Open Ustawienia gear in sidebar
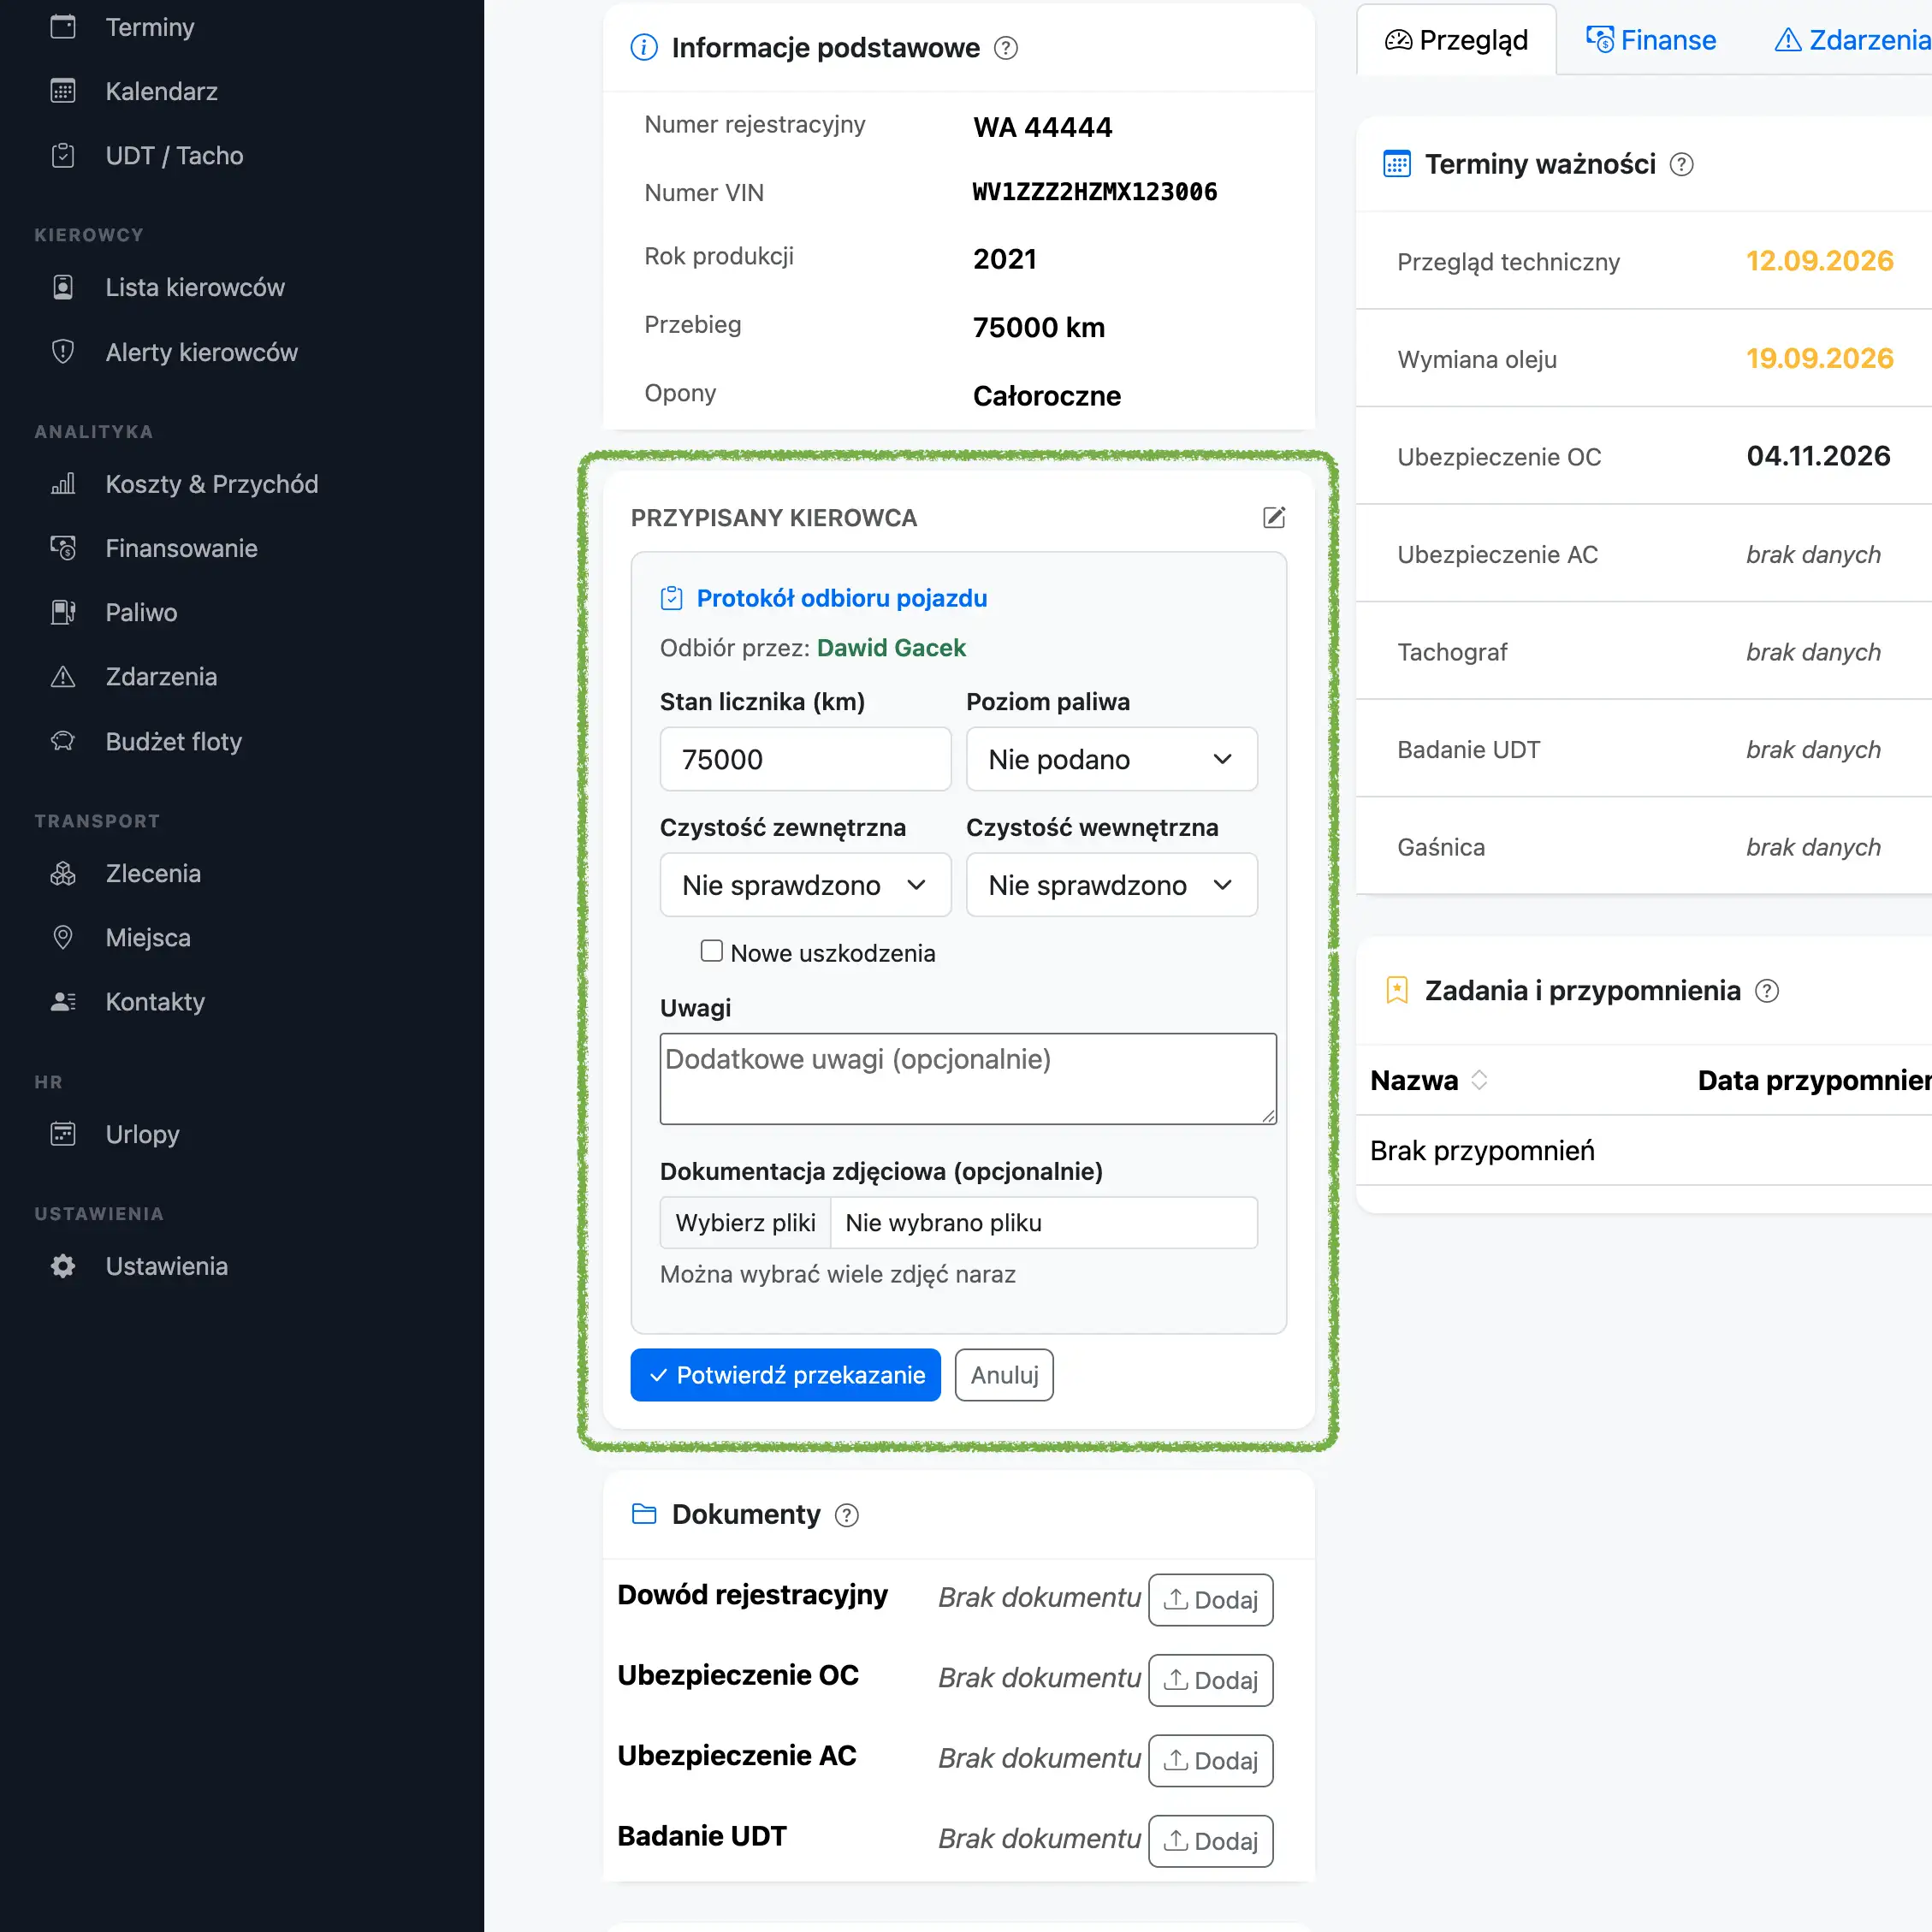Screen dimensions: 1932x1932 point(166,1266)
